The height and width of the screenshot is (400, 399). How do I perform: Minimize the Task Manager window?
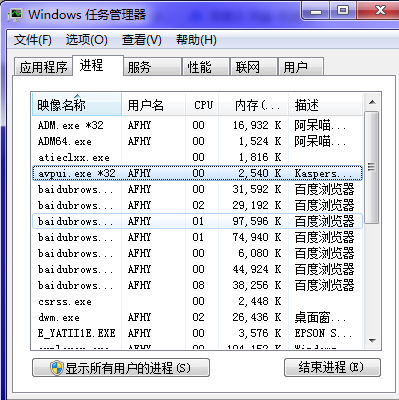pos(316,11)
